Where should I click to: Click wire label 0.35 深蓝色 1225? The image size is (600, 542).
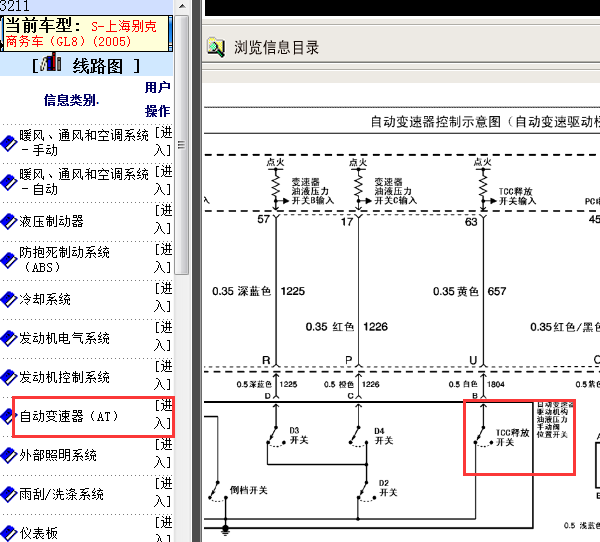(x=258, y=291)
